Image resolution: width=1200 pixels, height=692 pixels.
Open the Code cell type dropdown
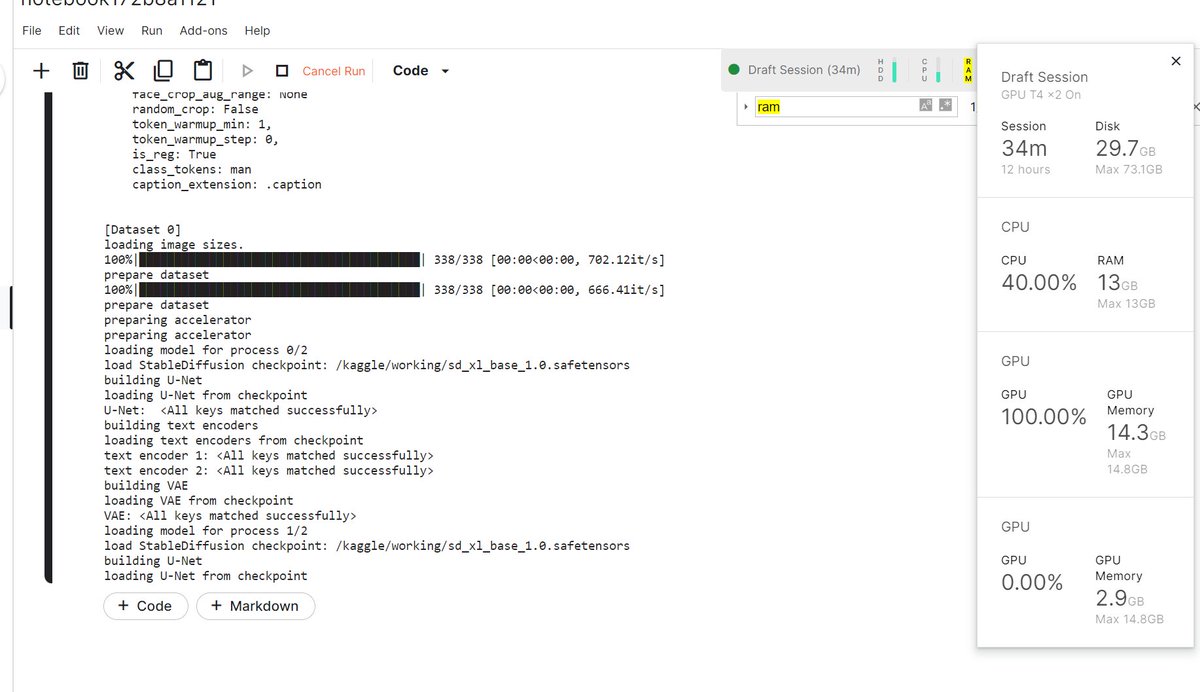(x=421, y=71)
